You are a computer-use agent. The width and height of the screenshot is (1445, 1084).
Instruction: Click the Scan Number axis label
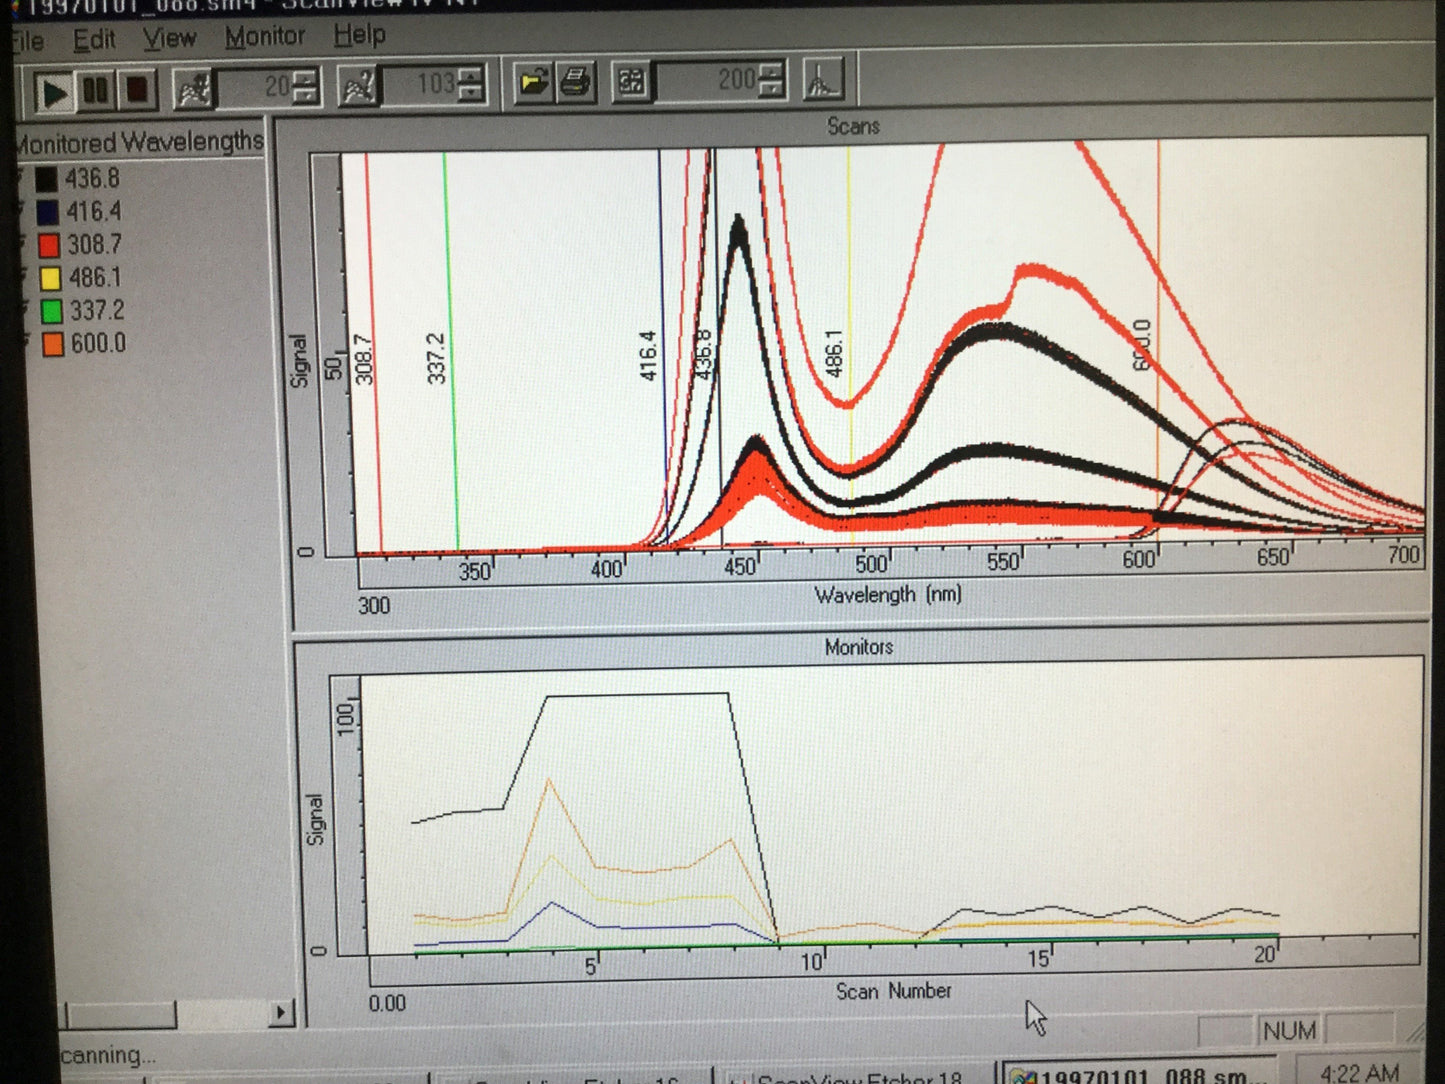click(894, 991)
